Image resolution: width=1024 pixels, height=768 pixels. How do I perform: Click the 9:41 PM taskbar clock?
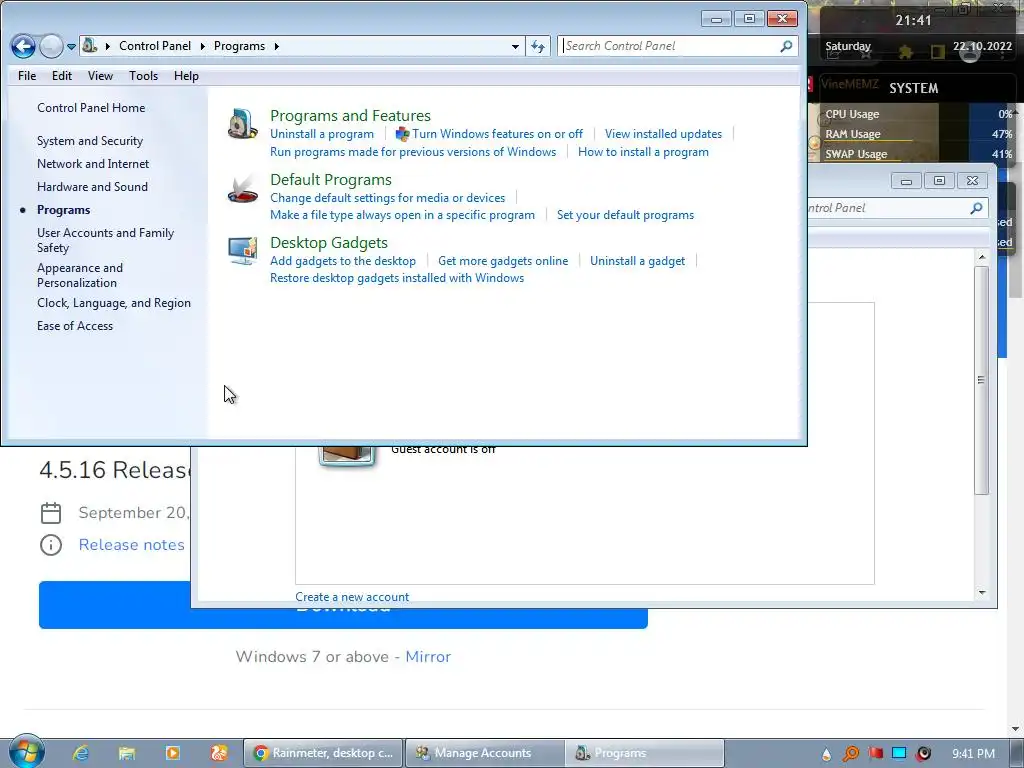coord(973,754)
